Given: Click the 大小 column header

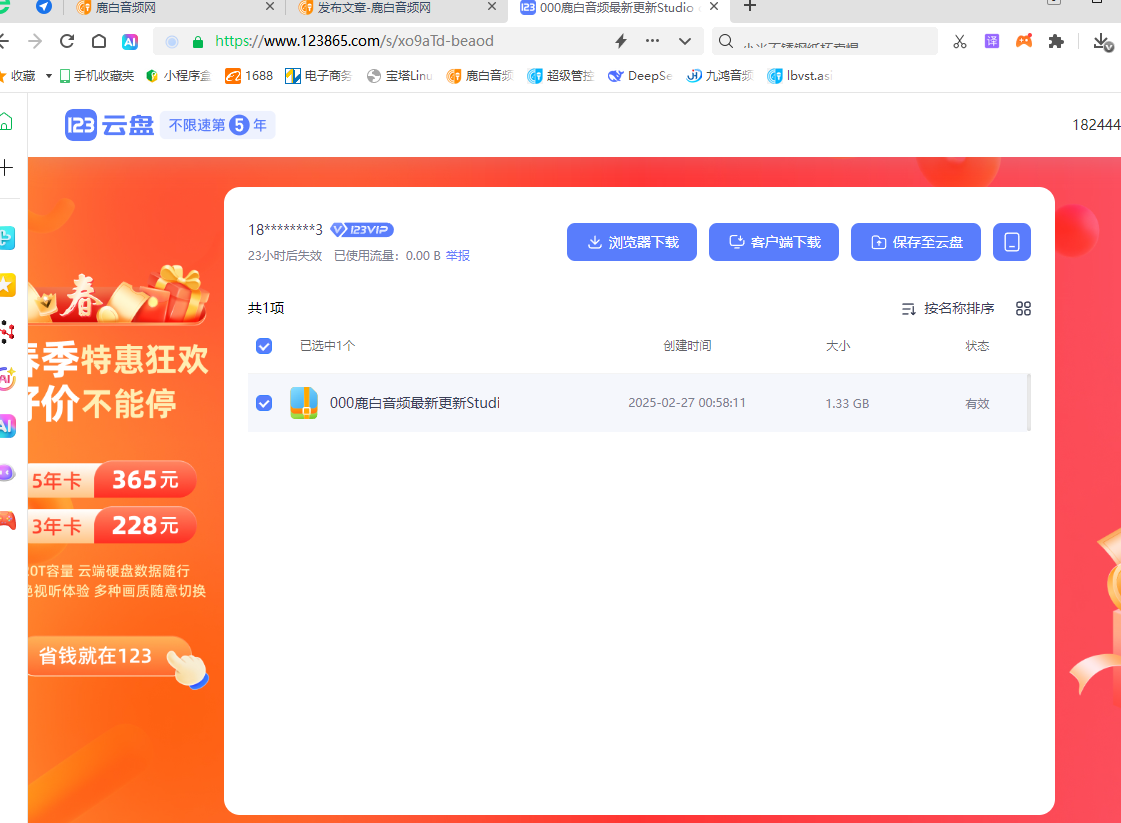Looking at the screenshot, I should coord(838,346).
